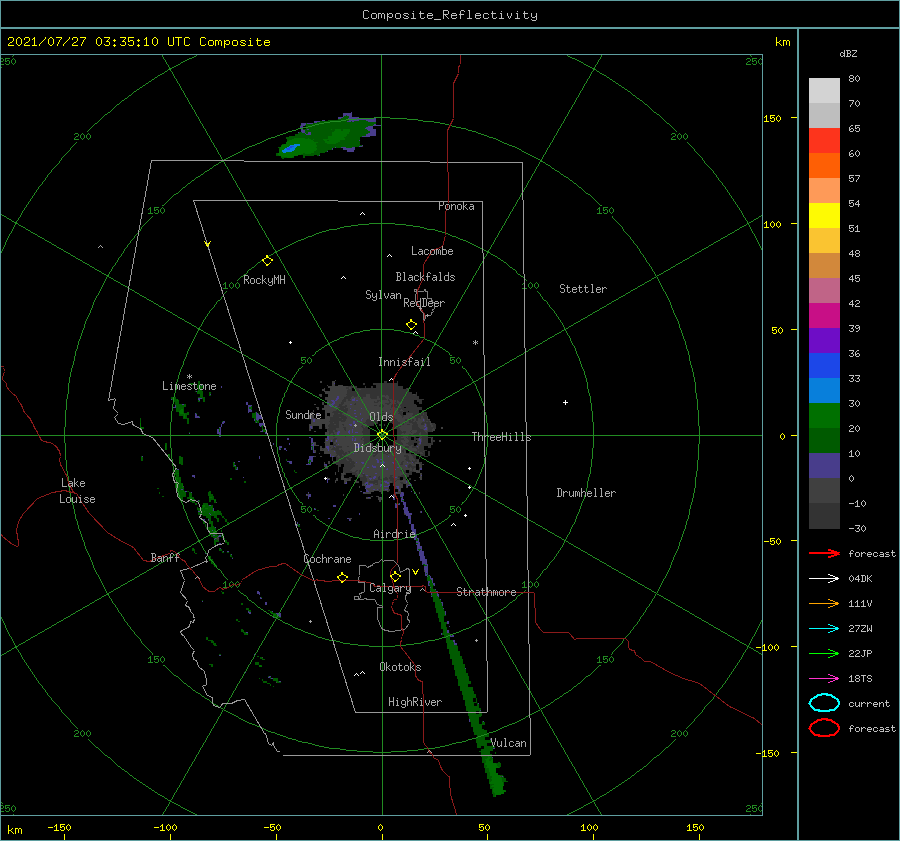The image size is (900, 841).
Task: Click the yellow diamond marker above Calgary label
Action: coord(395,576)
